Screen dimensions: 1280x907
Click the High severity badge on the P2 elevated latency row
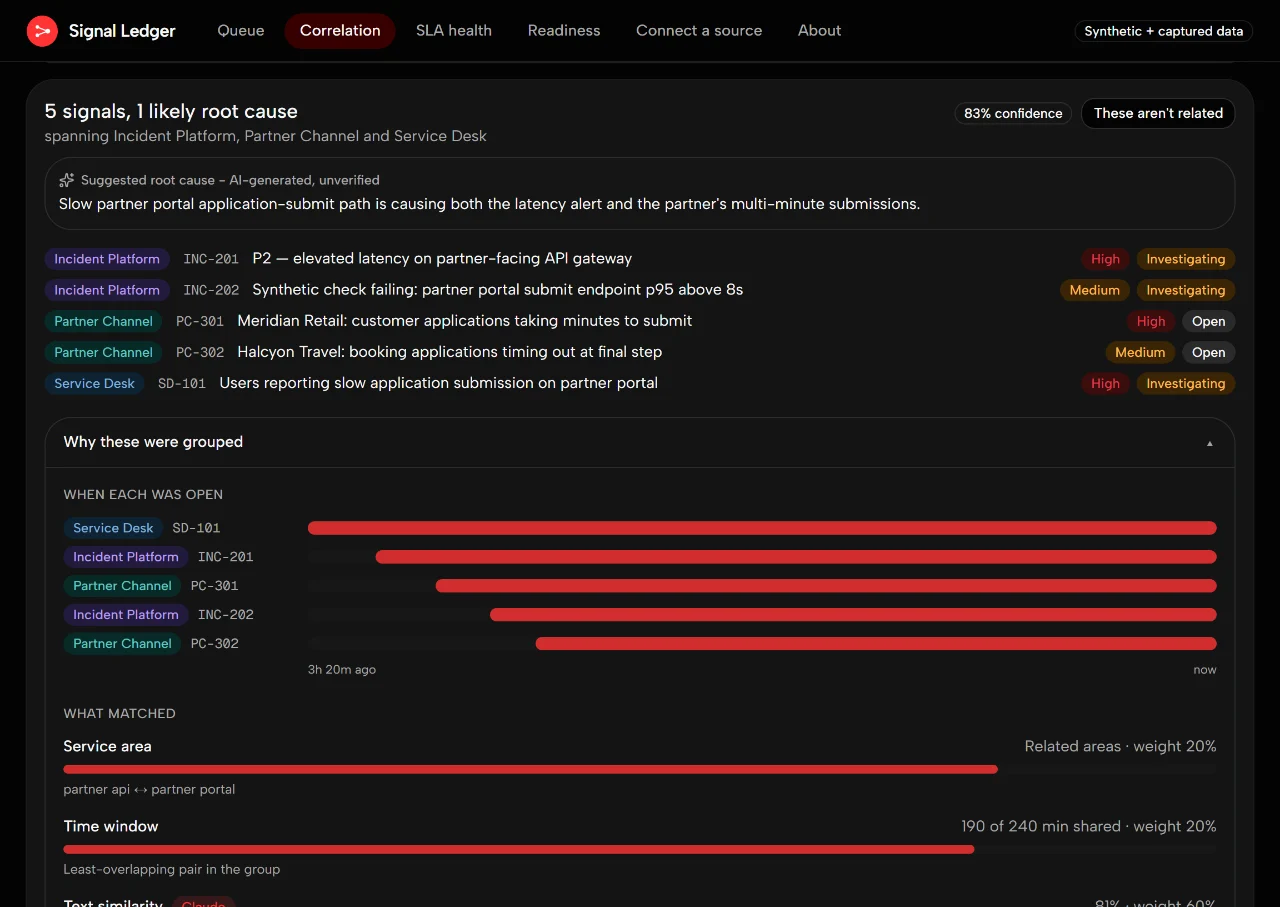[x=1105, y=259]
